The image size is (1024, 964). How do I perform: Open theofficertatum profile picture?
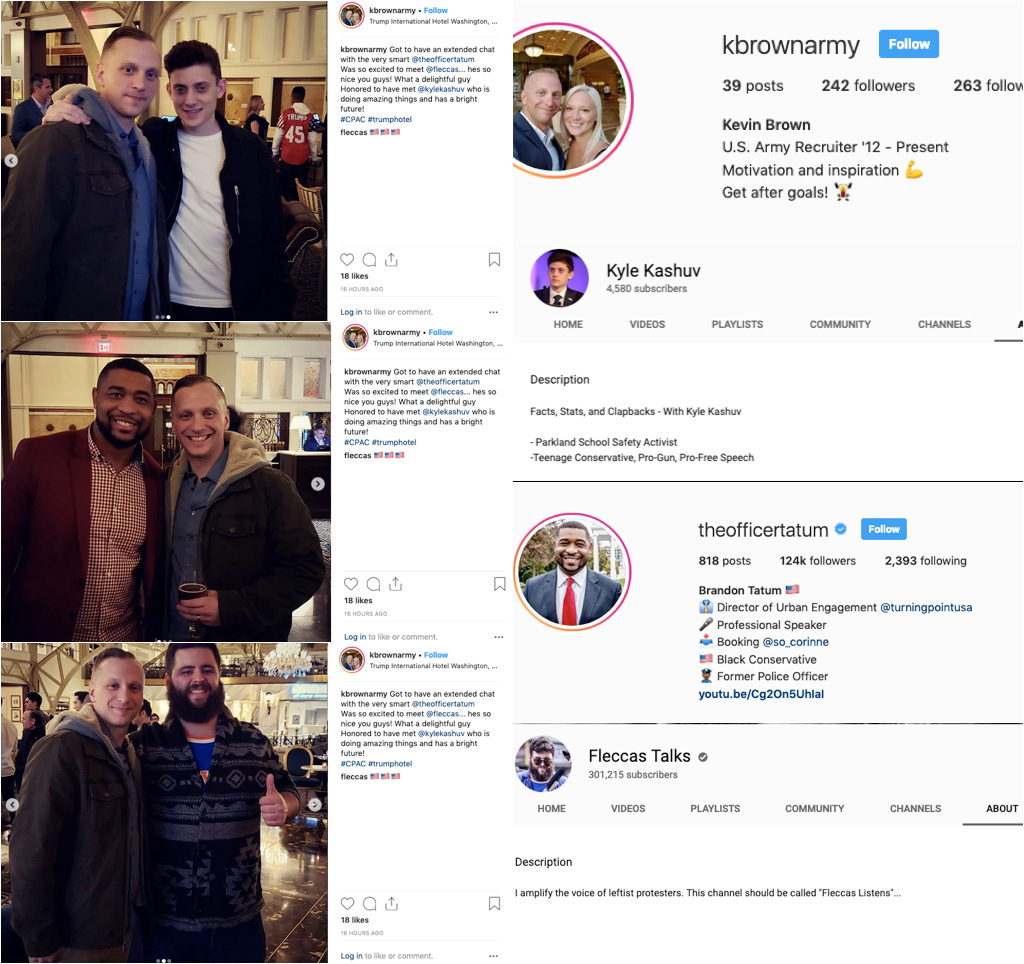(x=571, y=571)
